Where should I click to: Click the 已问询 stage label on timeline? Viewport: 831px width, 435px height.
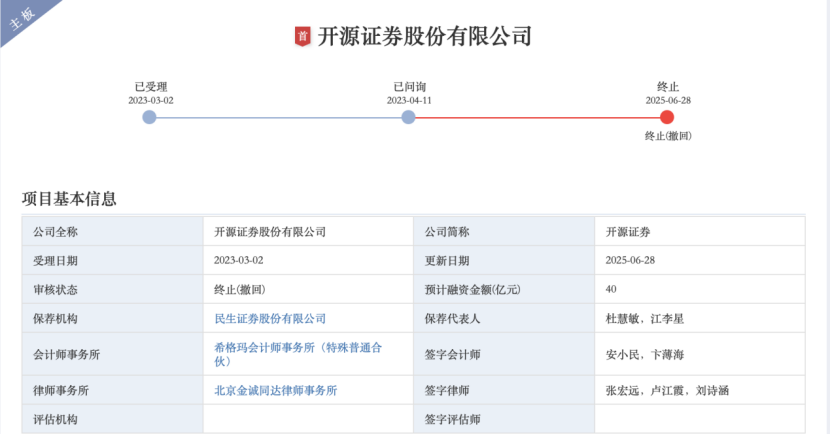[409, 86]
